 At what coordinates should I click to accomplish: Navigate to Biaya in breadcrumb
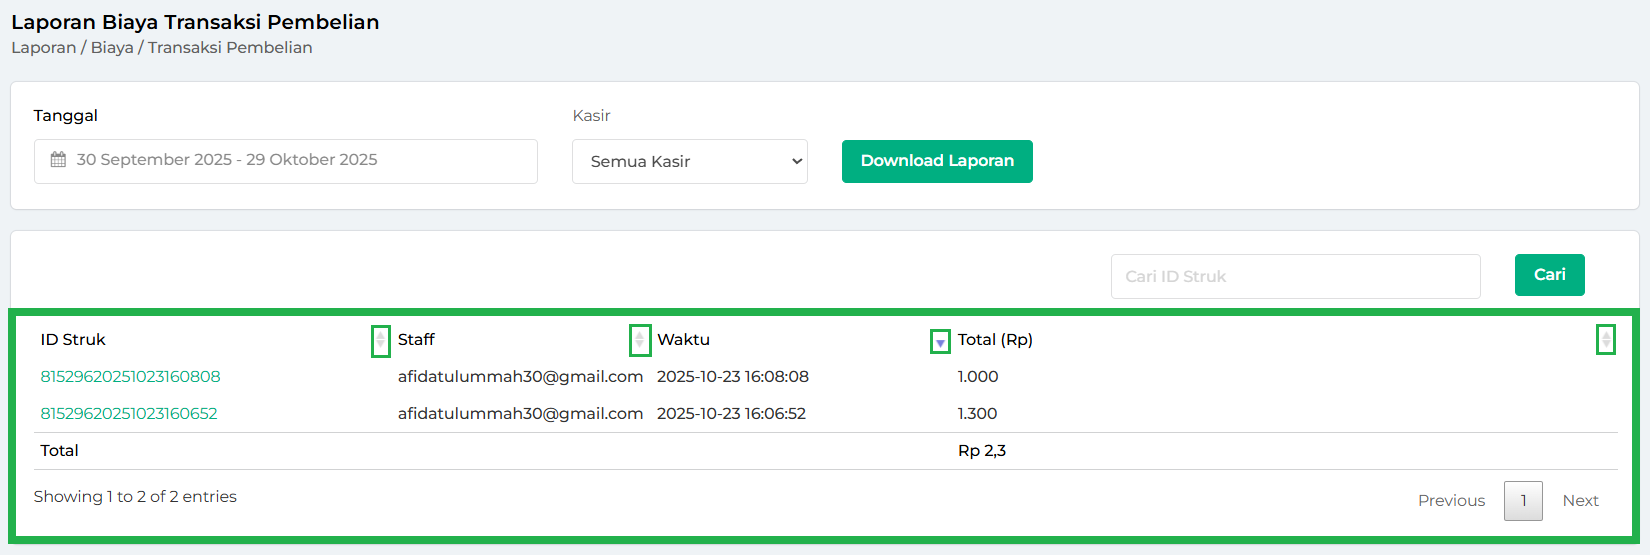click(112, 48)
